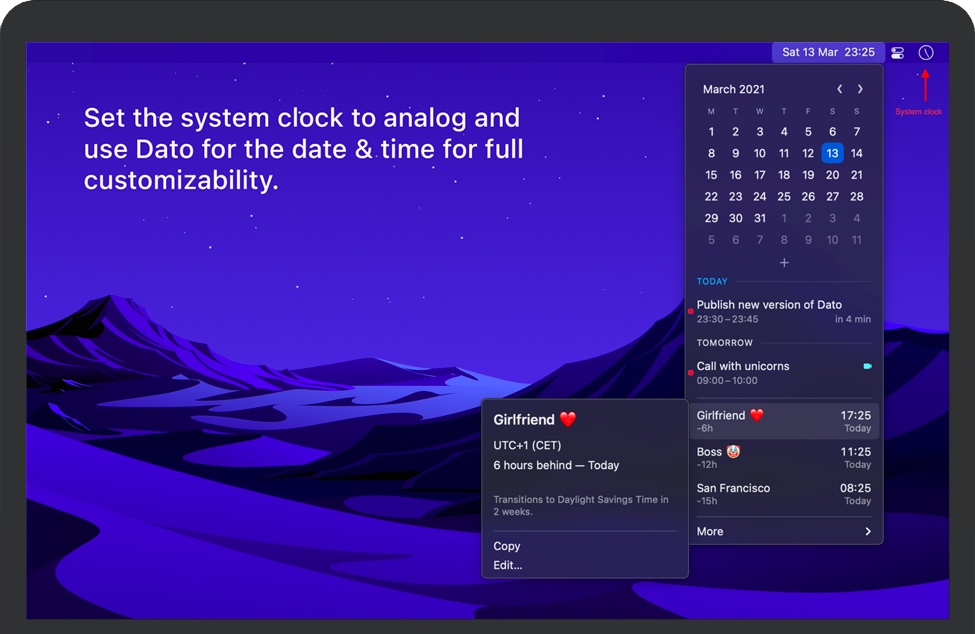The height and width of the screenshot is (634, 975).
Task: Select March 1 in the calendar
Action: [711, 132]
